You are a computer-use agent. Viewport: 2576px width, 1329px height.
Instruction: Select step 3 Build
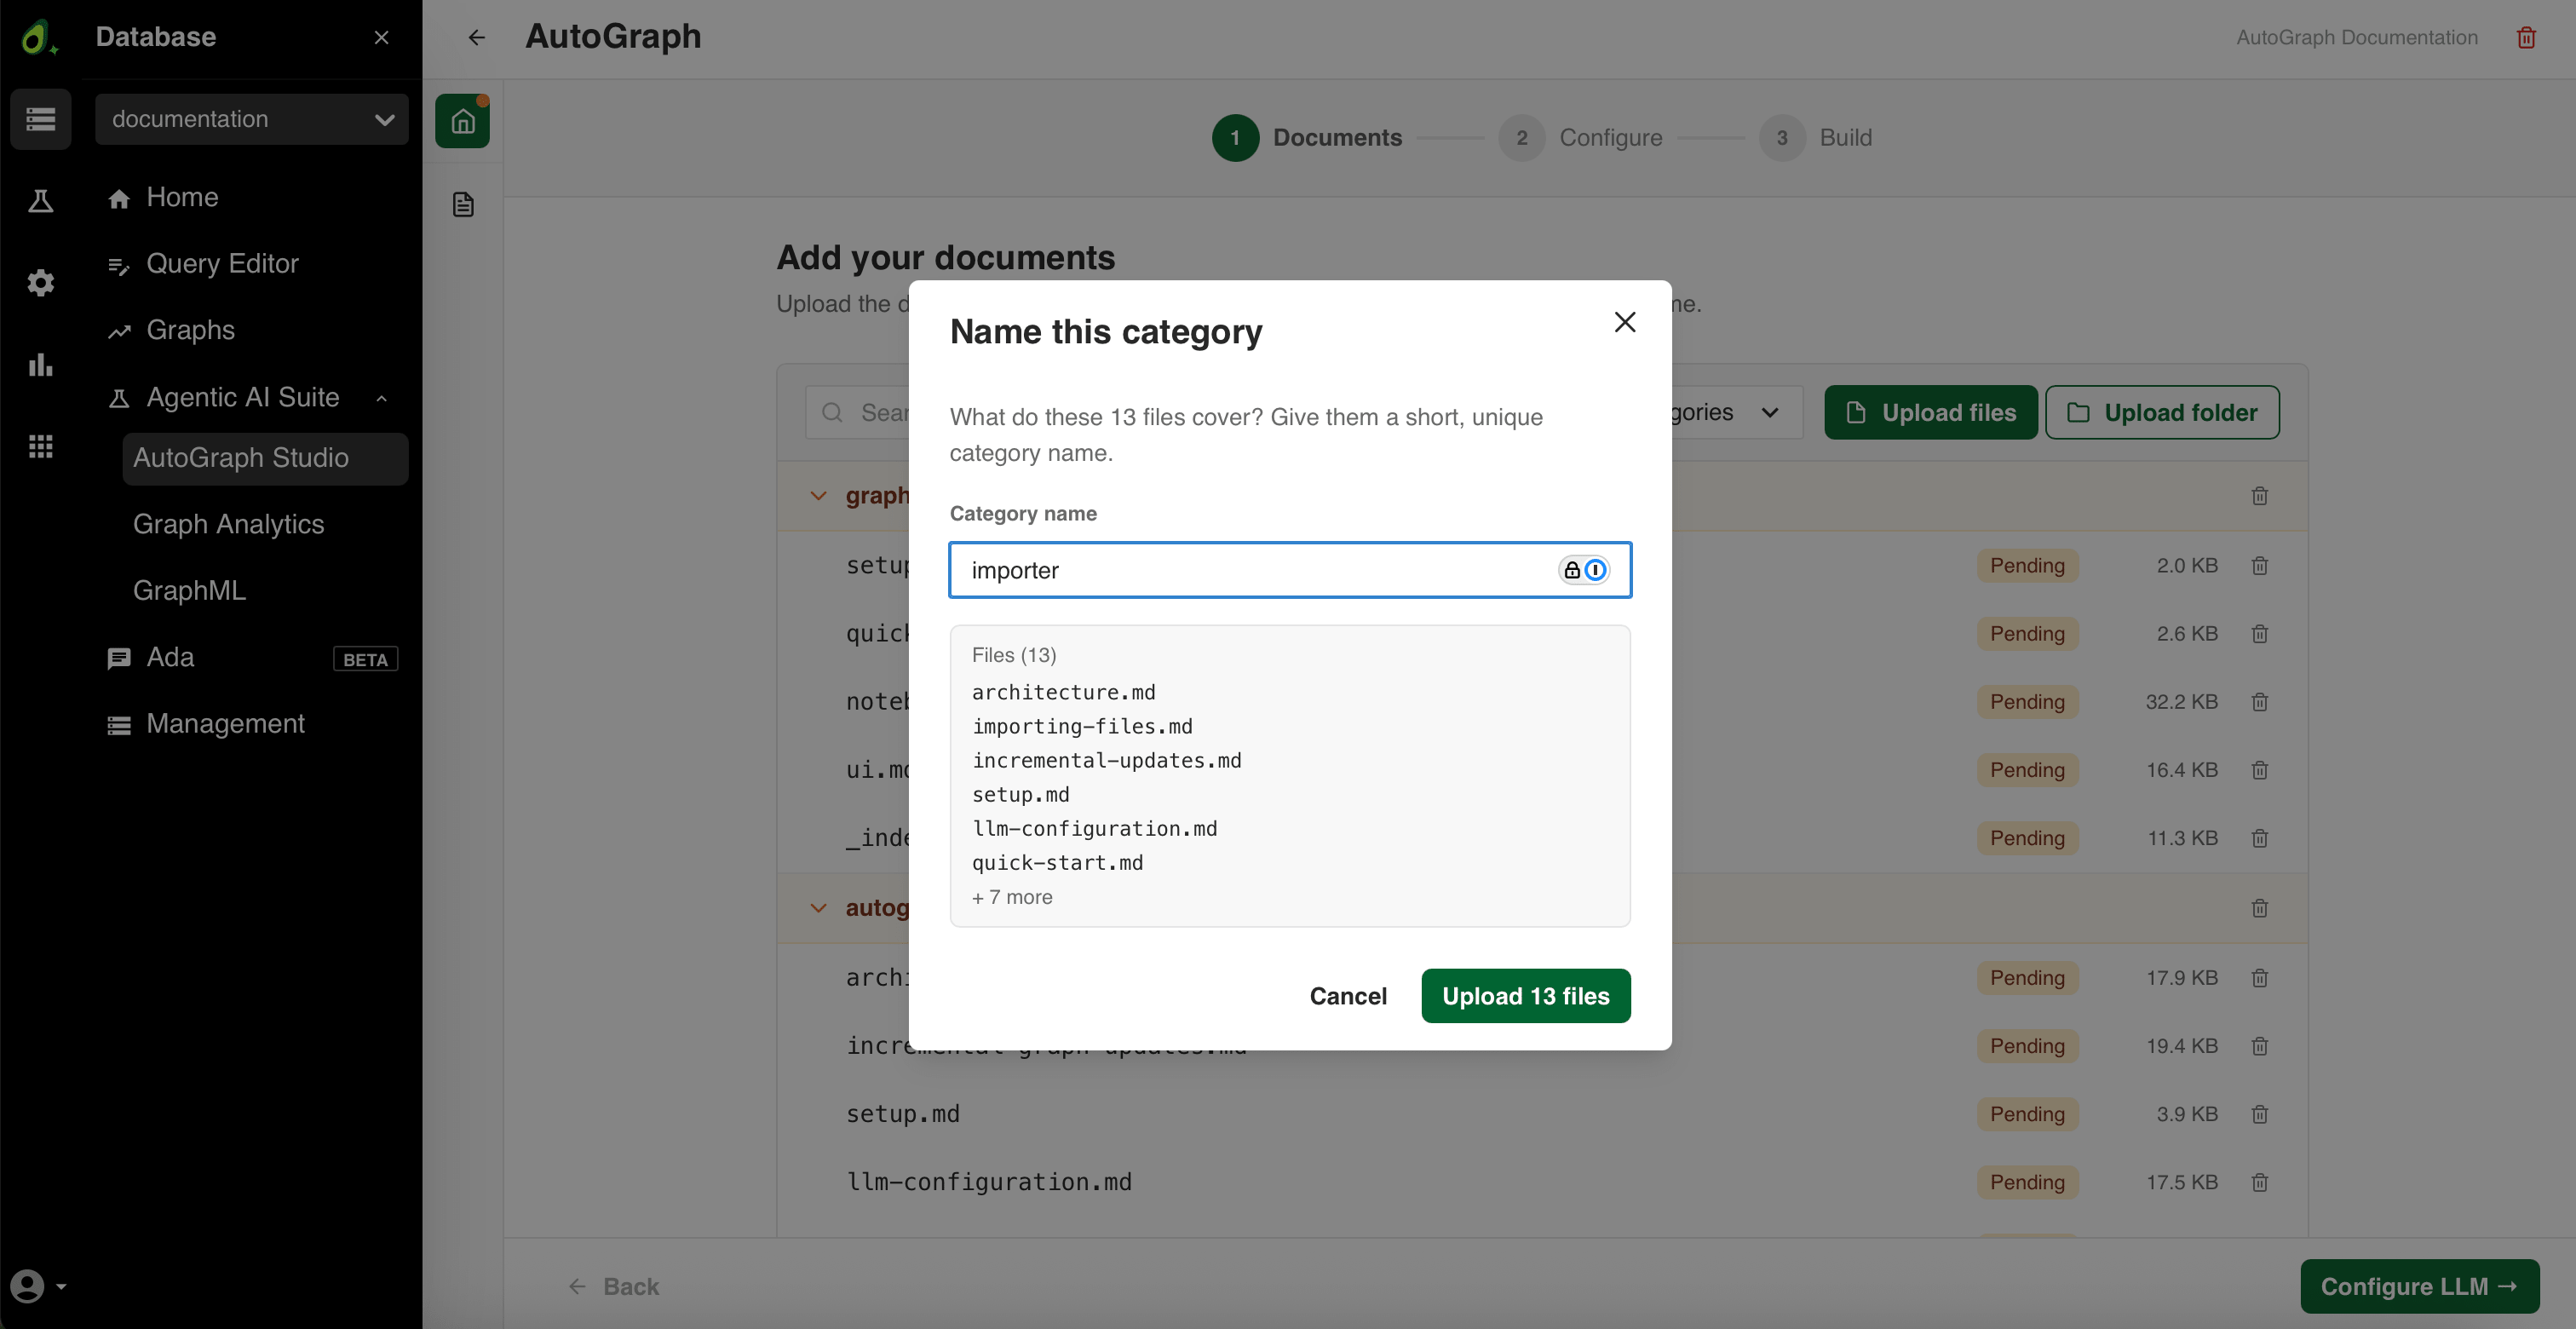click(x=1815, y=138)
